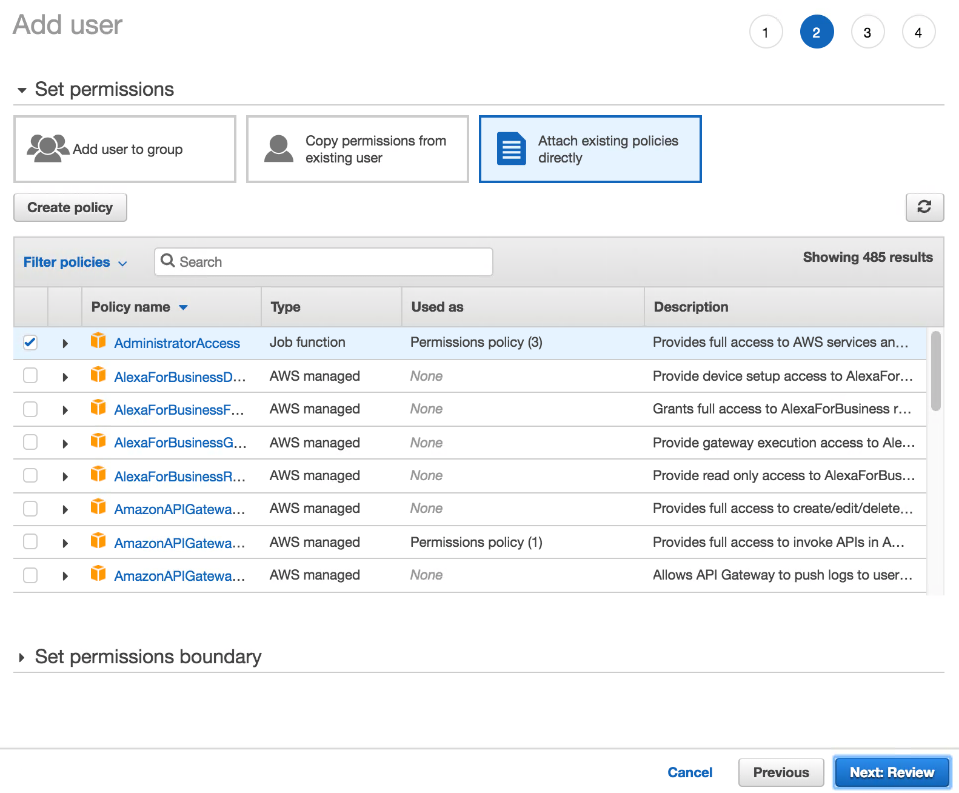Viewport: 959px width, 793px height.
Task: Check the checkbox for the invoke APIs policy row
Action: click(30, 542)
